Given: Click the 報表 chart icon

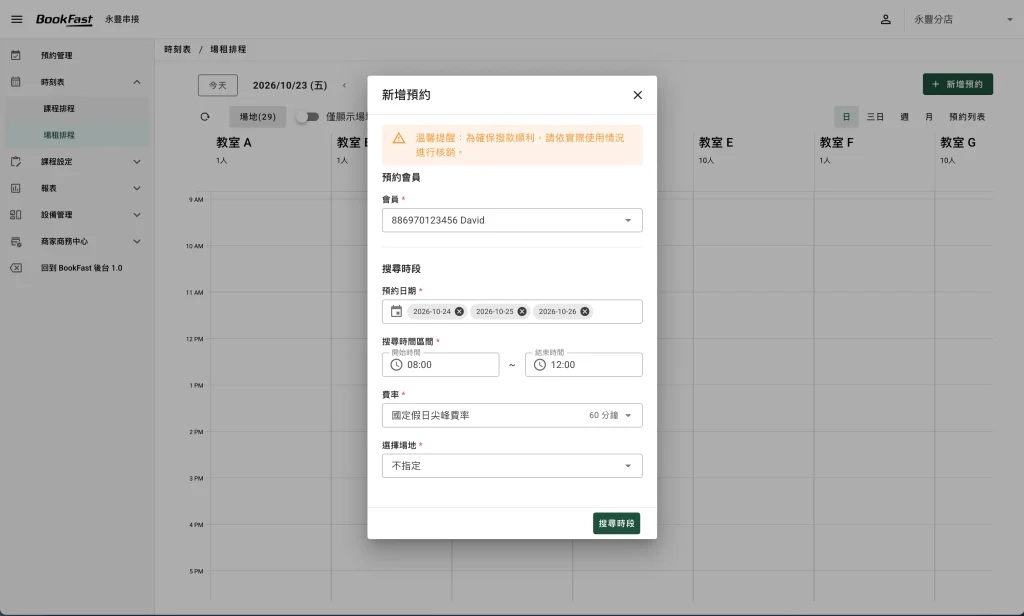Looking at the screenshot, I should [x=16, y=188].
